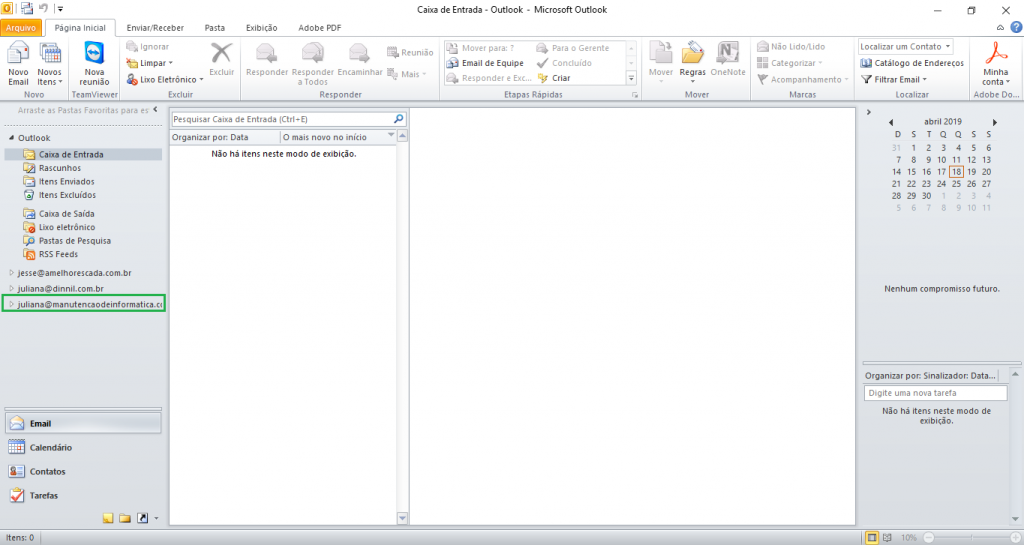Click Send/Receive icon in quick access toolbar
Image resolution: width=1024 pixels, height=545 pixels.
(x=27, y=8)
